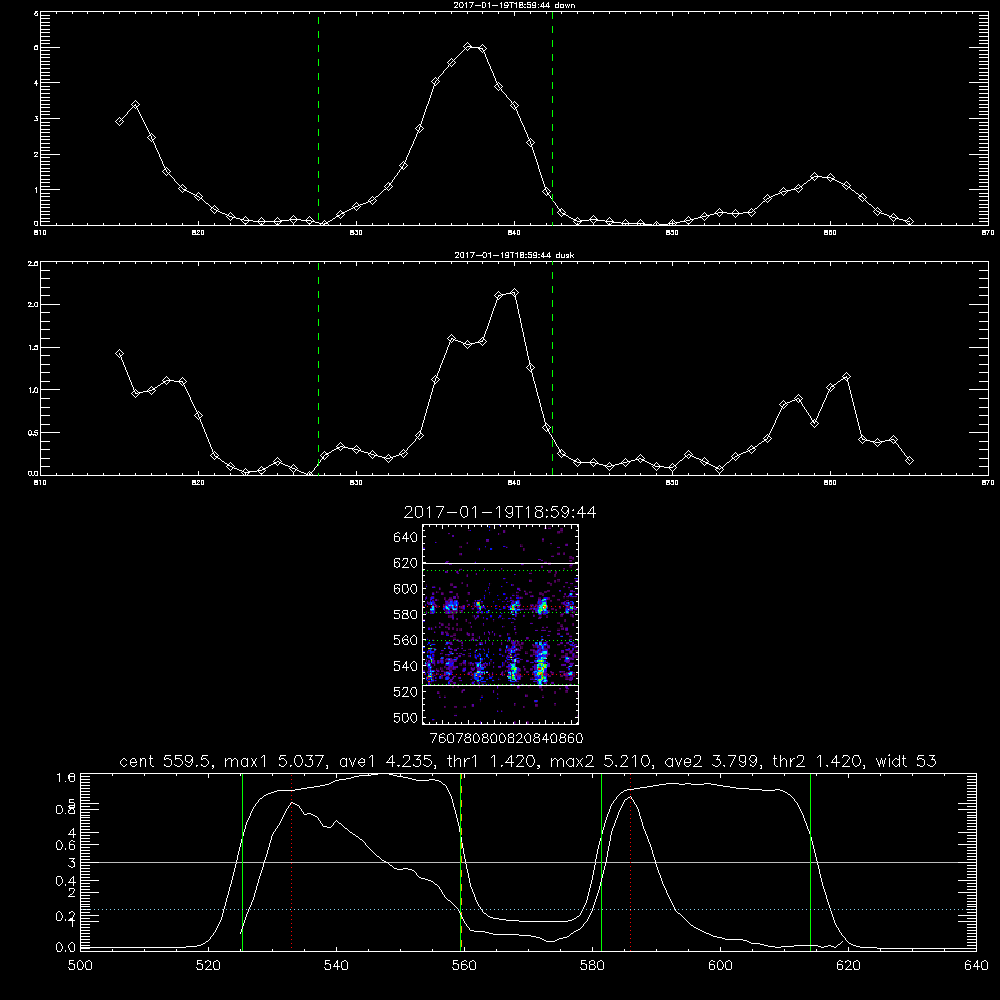Viewport: 1000px width, 1000px height.
Task: Click the last diamond data point of the dusk curve
Action: [x=909, y=460]
